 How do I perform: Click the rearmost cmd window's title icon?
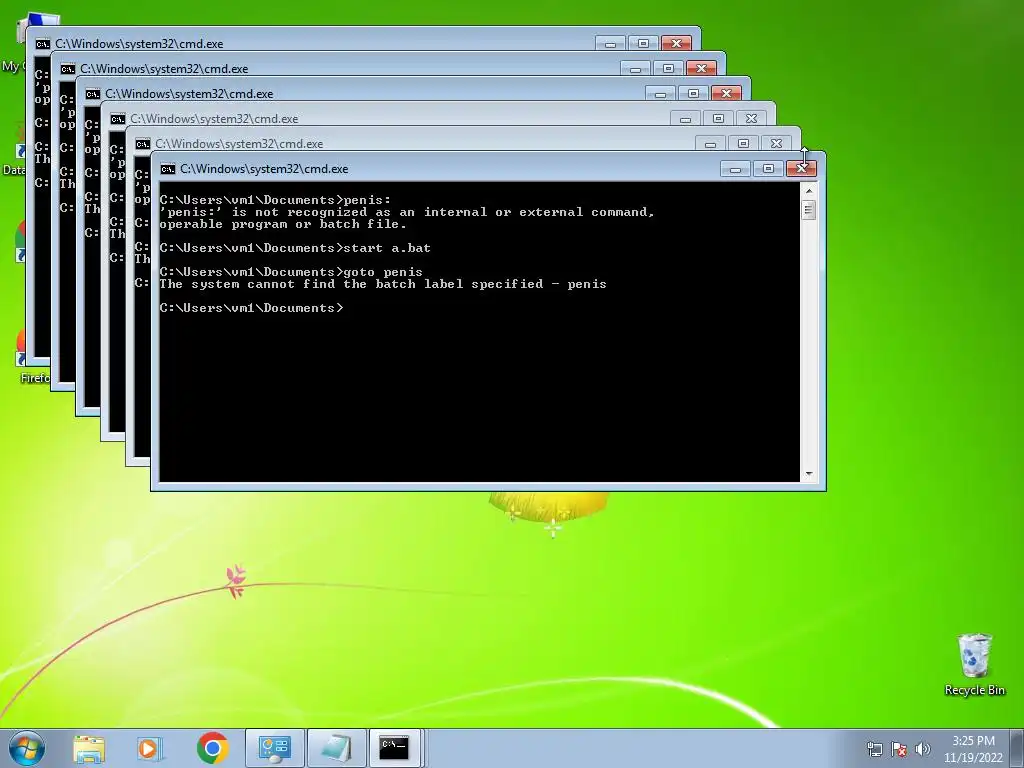[43, 44]
